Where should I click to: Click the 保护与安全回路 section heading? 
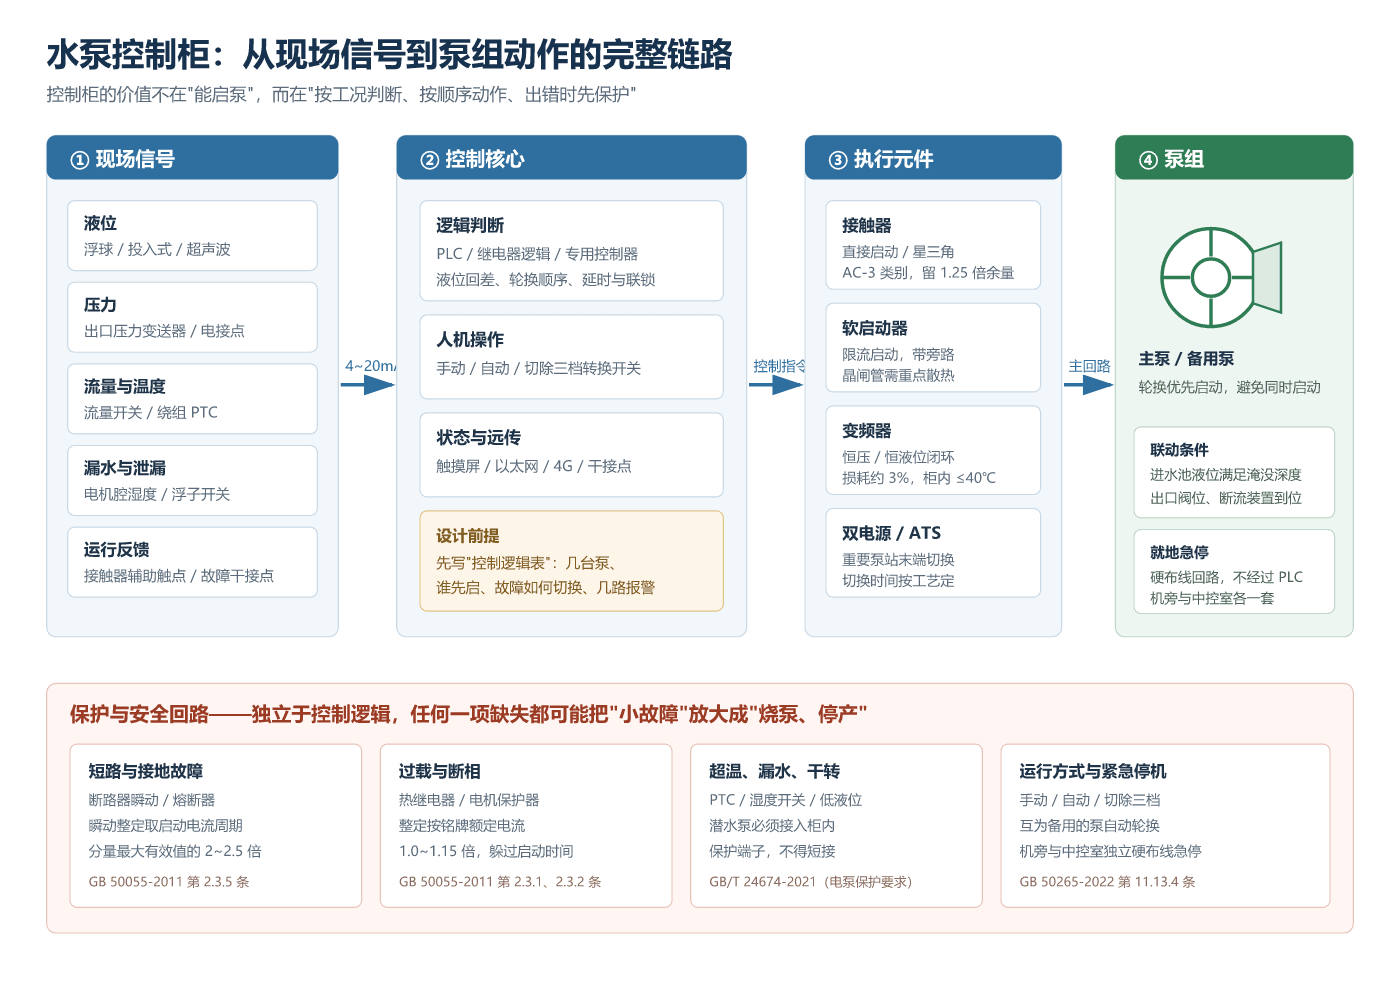468,714
